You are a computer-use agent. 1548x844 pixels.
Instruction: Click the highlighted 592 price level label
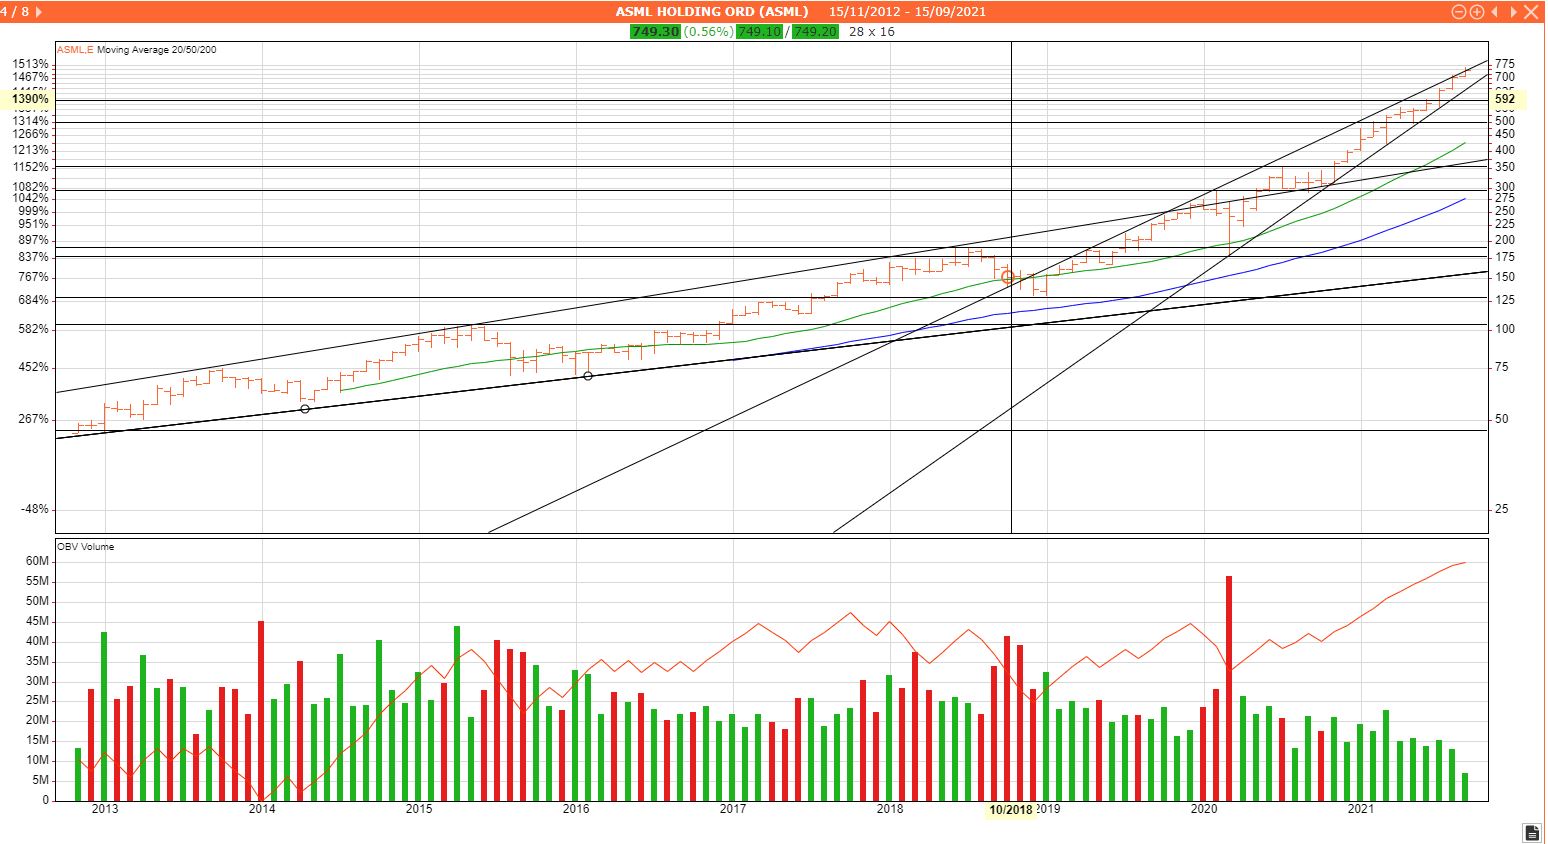click(x=1505, y=99)
